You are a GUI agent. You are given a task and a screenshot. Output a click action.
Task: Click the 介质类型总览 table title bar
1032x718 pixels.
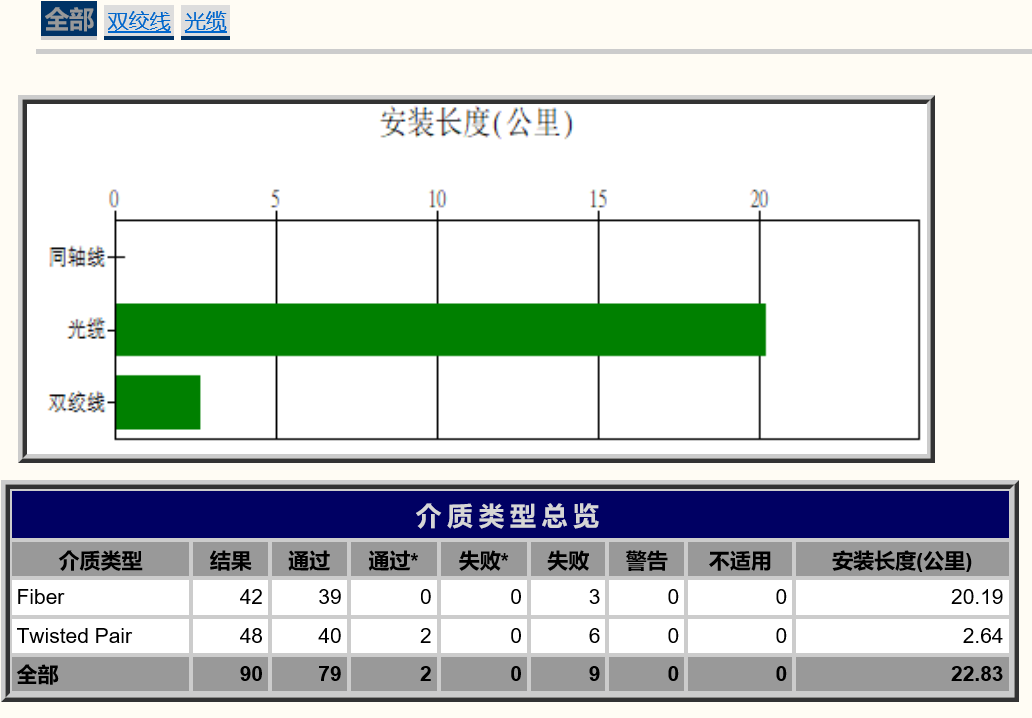tap(509, 515)
